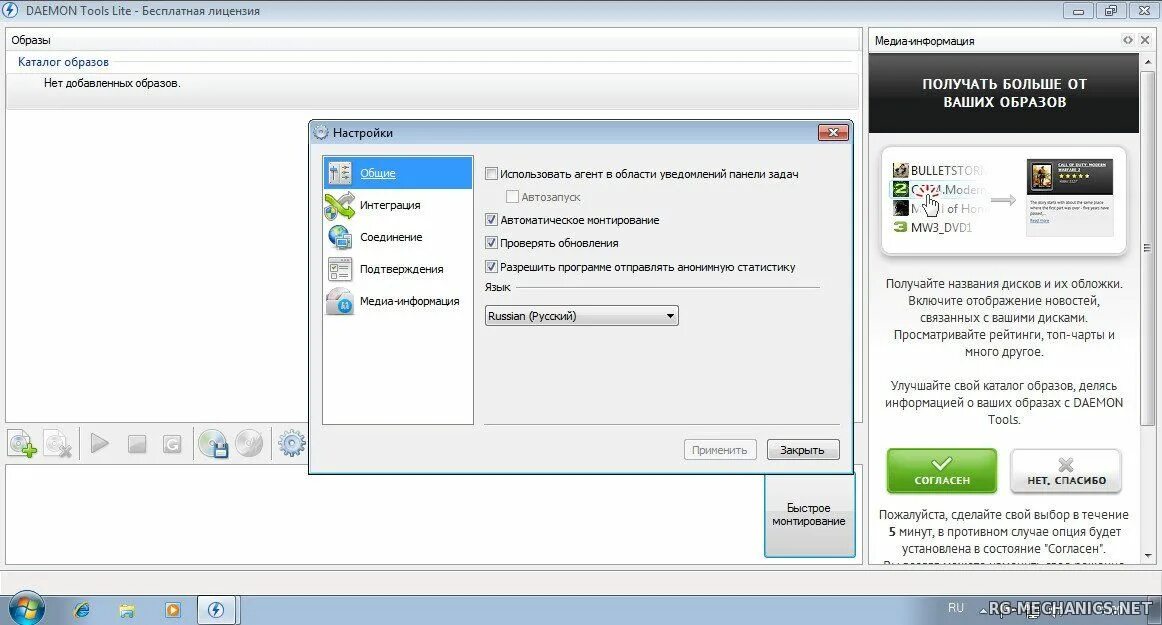Open Windows Explorer from the taskbar
Screen dimensions: 1162x625
pos(127,610)
